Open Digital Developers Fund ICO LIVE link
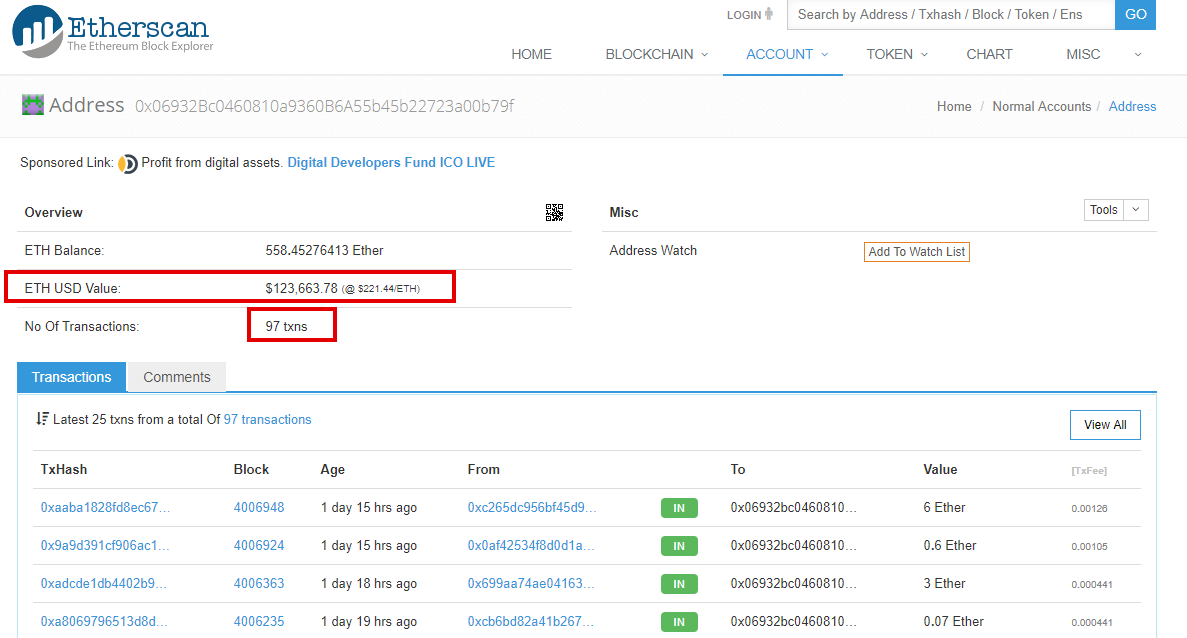 (x=391, y=163)
